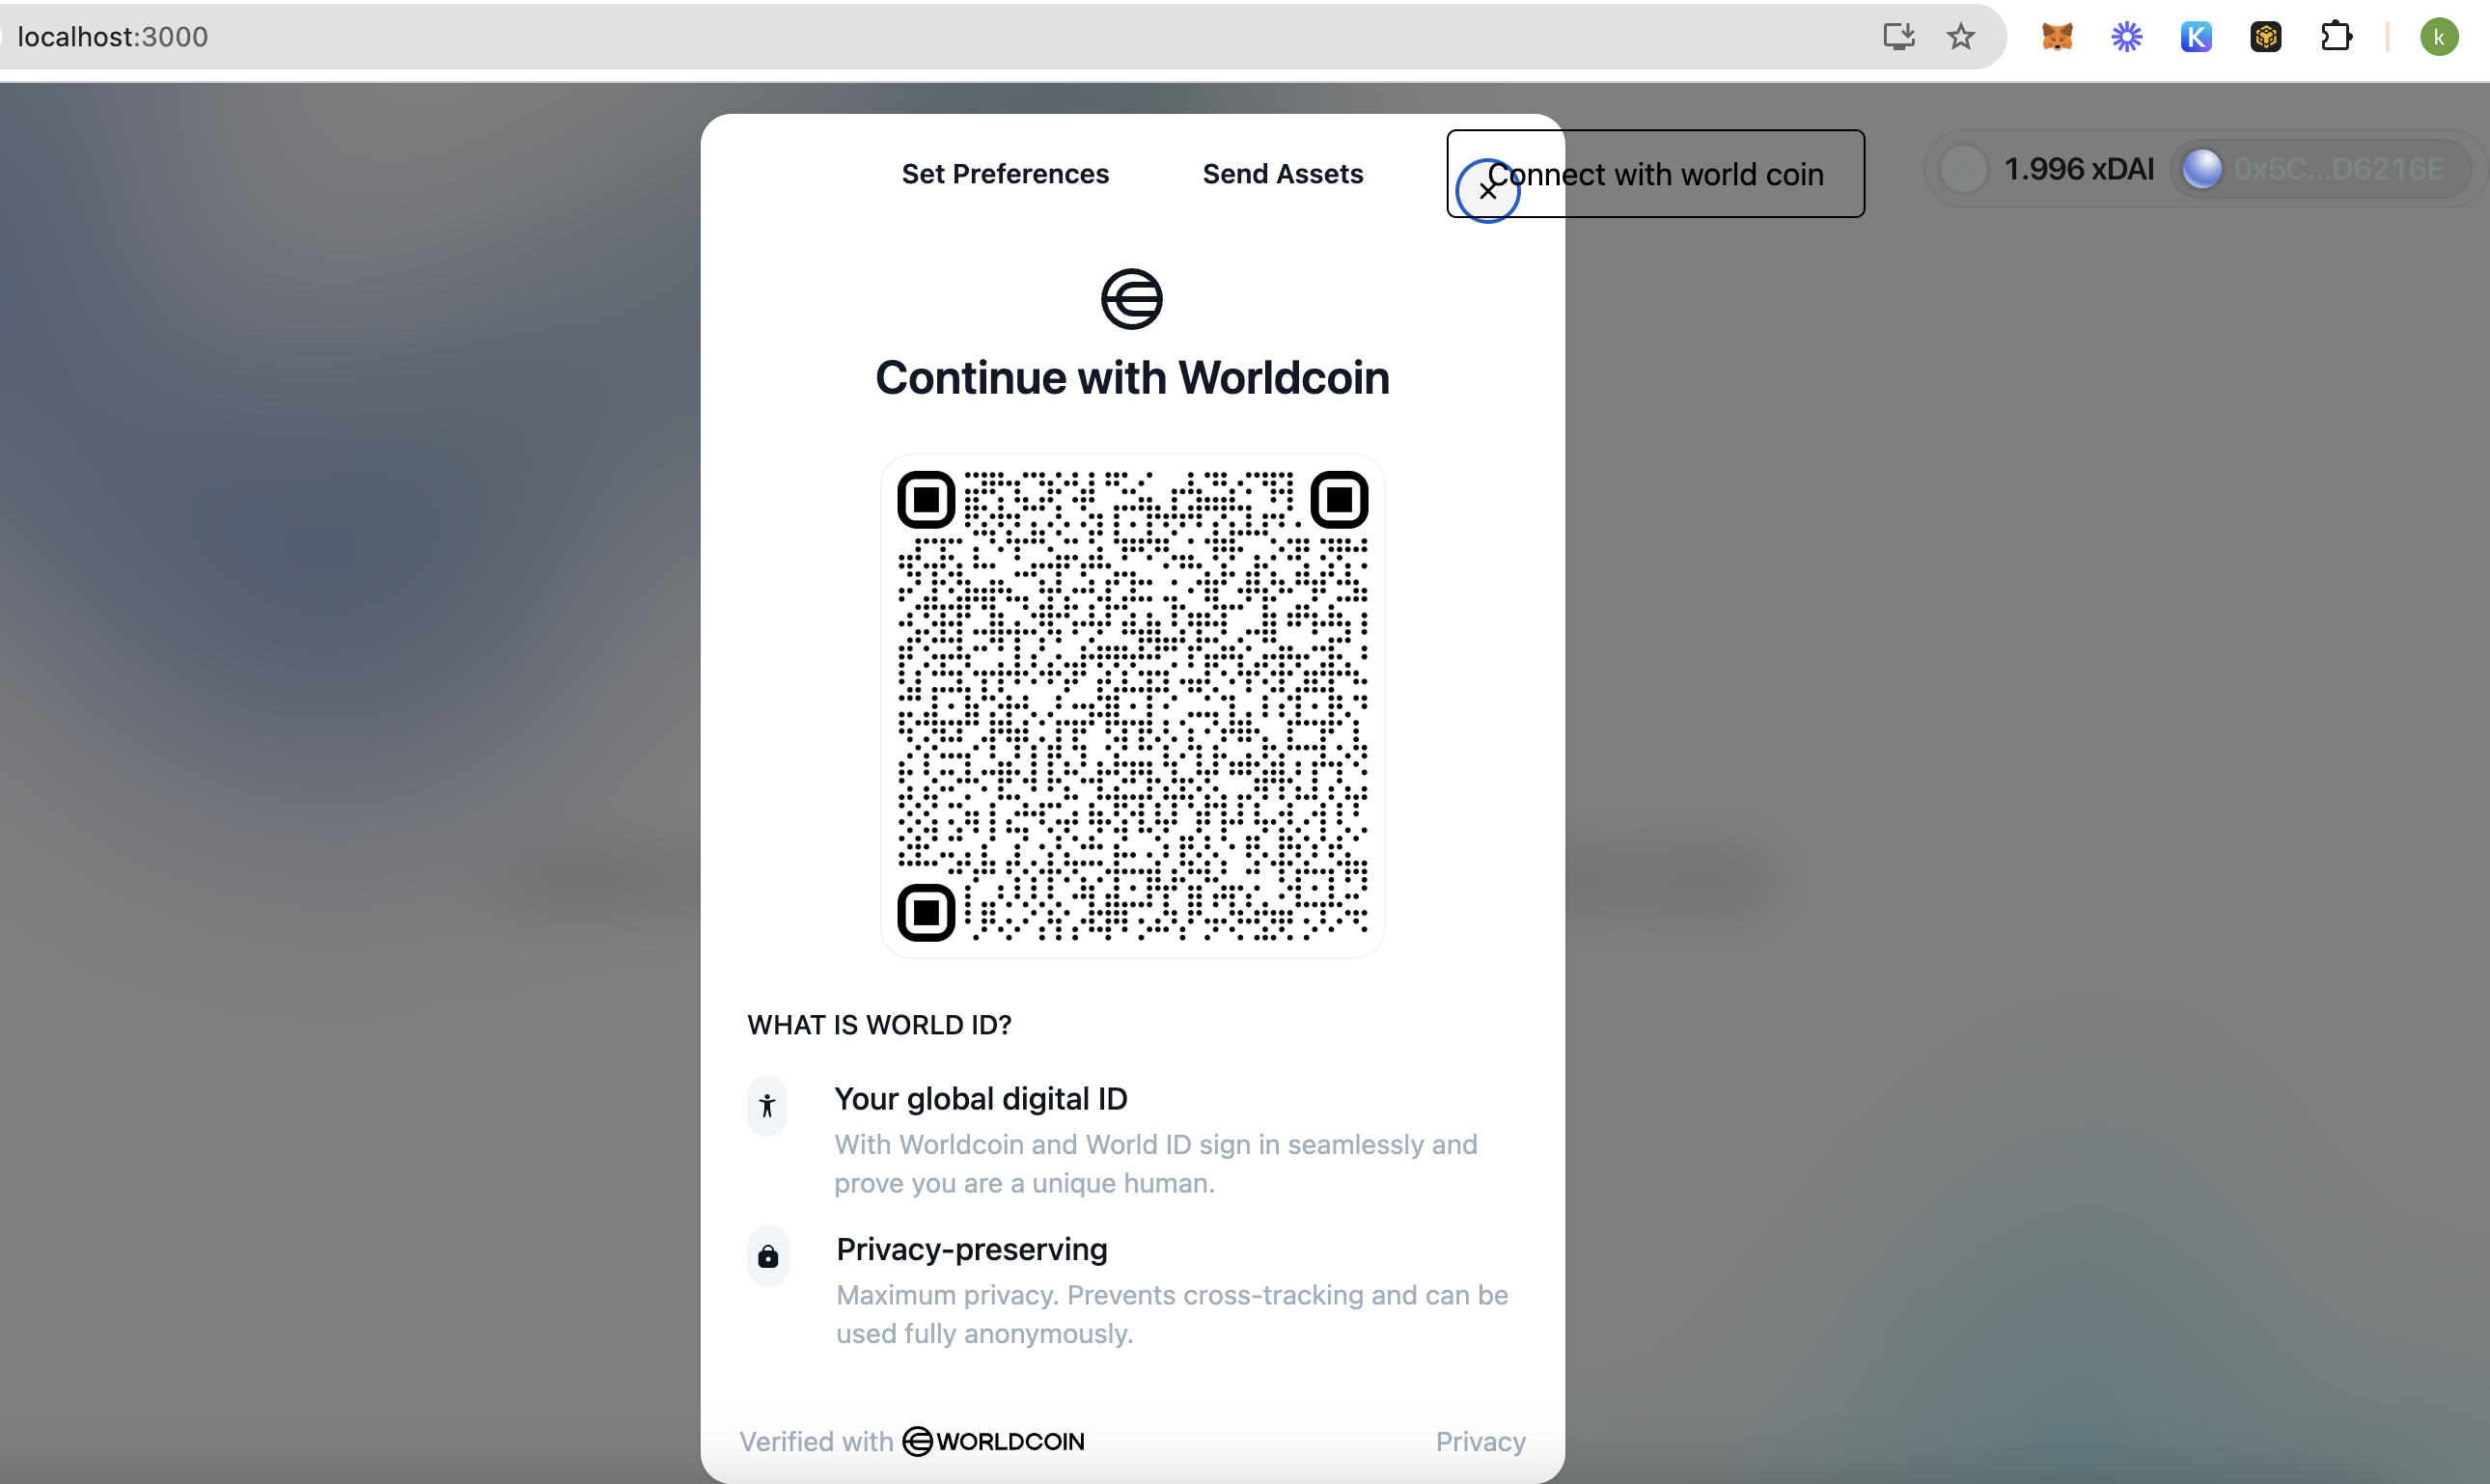Click the 1.996 xDAI balance
2490x1484 pixels.
(2079, 169)
